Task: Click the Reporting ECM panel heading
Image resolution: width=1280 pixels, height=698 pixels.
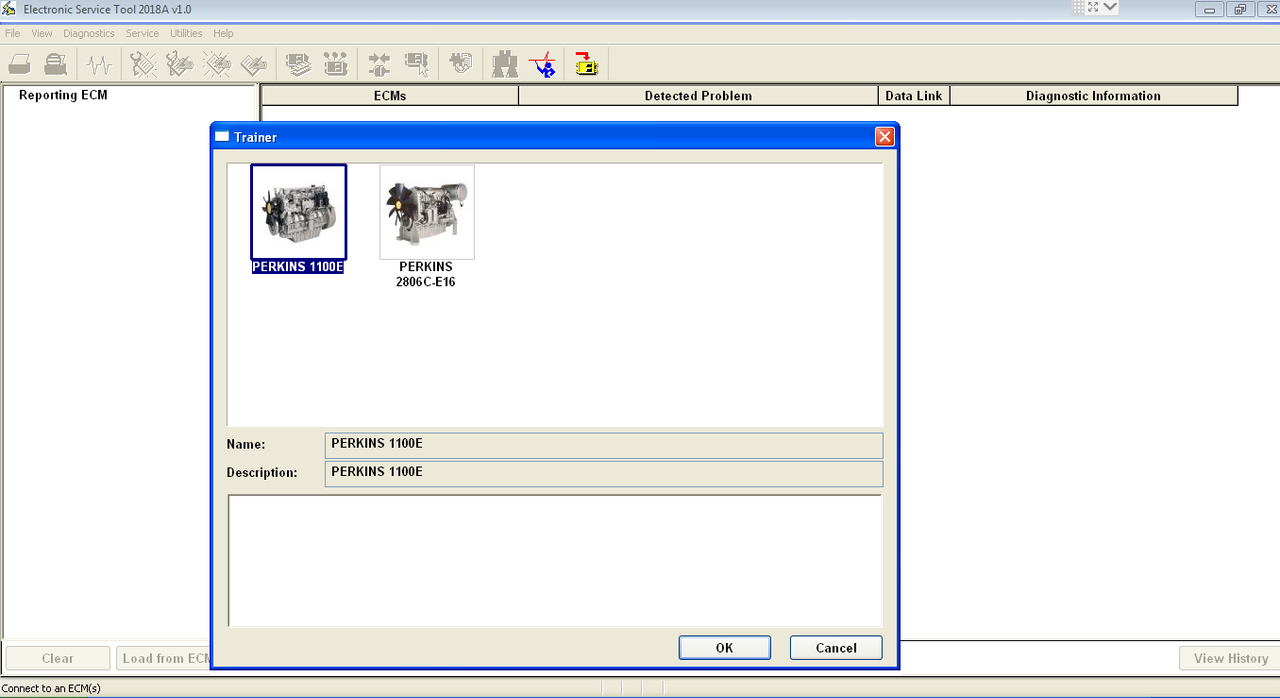Action: click(63, 95)
